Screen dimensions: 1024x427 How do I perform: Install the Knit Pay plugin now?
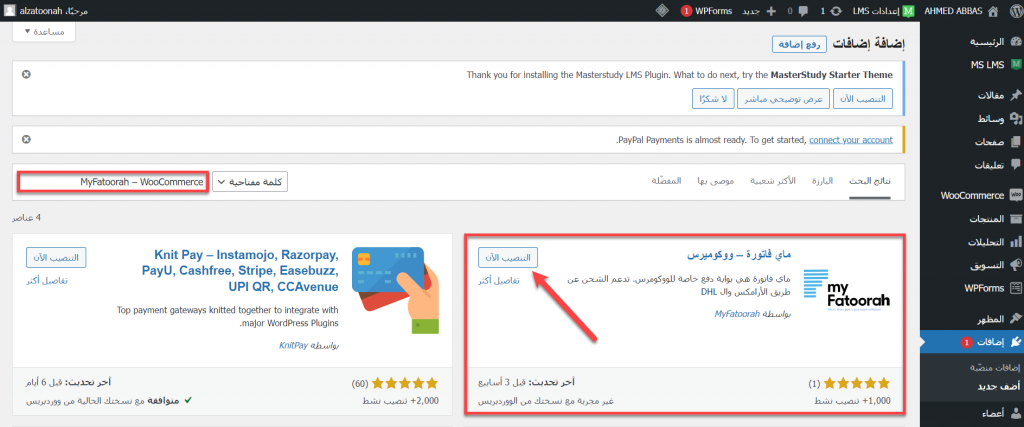pyautogui.click(x=56, y=257)
